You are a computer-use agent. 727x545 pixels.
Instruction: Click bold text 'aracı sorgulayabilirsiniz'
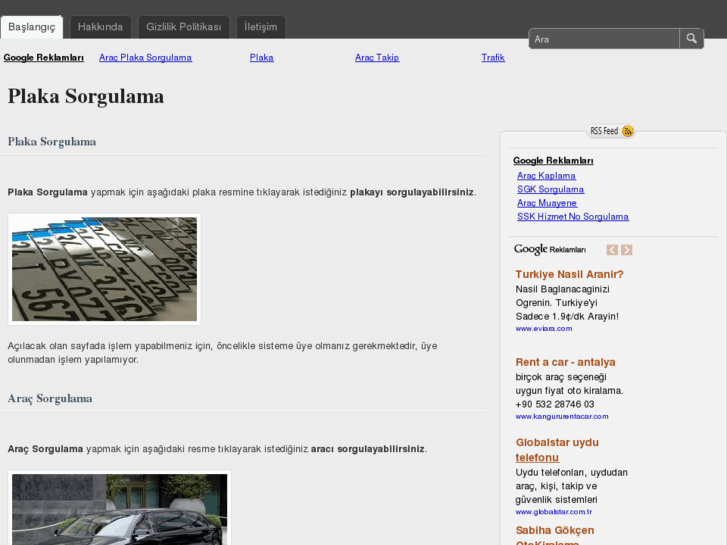pos(368,449)
